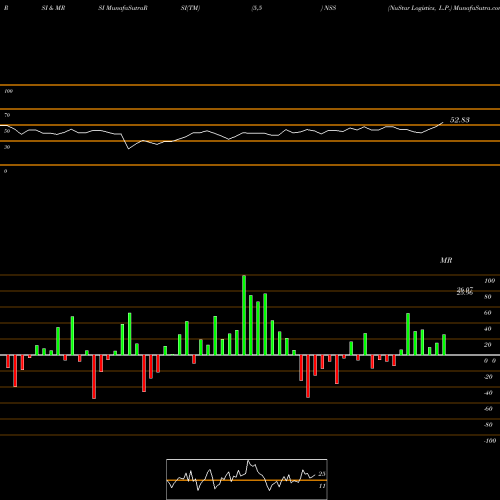Screen dimensions: 500x500
Task: Click the value 11 in the mini chart
Action: pos(322,486)
